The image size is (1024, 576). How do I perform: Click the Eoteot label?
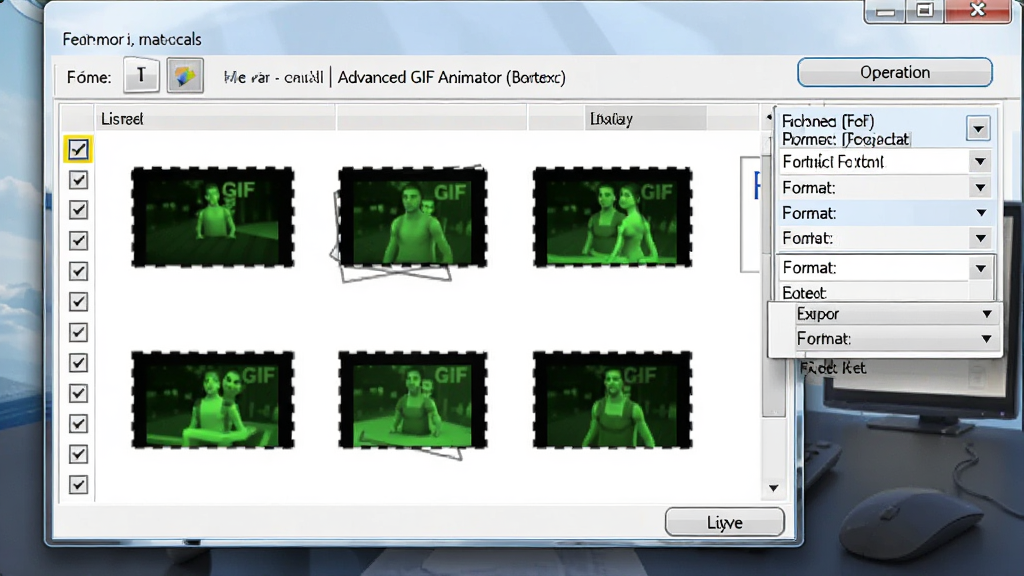click(x=804, y=293)
